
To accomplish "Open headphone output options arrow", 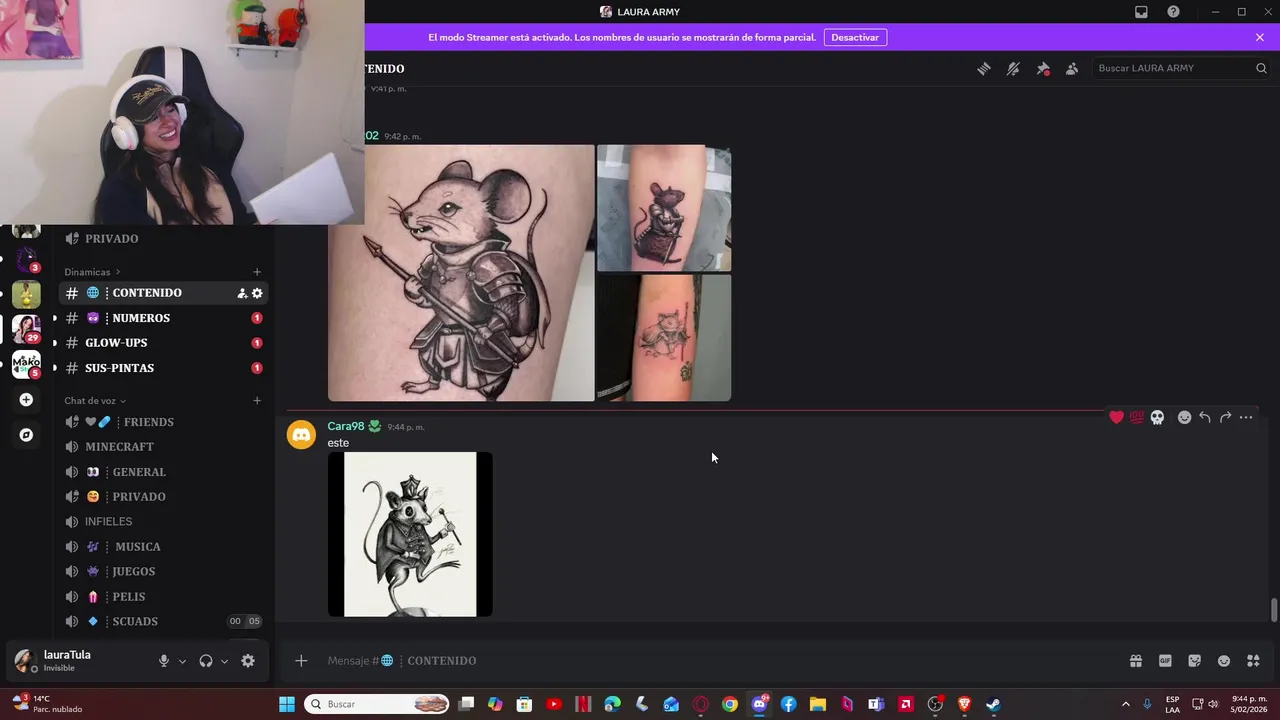I will [x=224, y=661].
